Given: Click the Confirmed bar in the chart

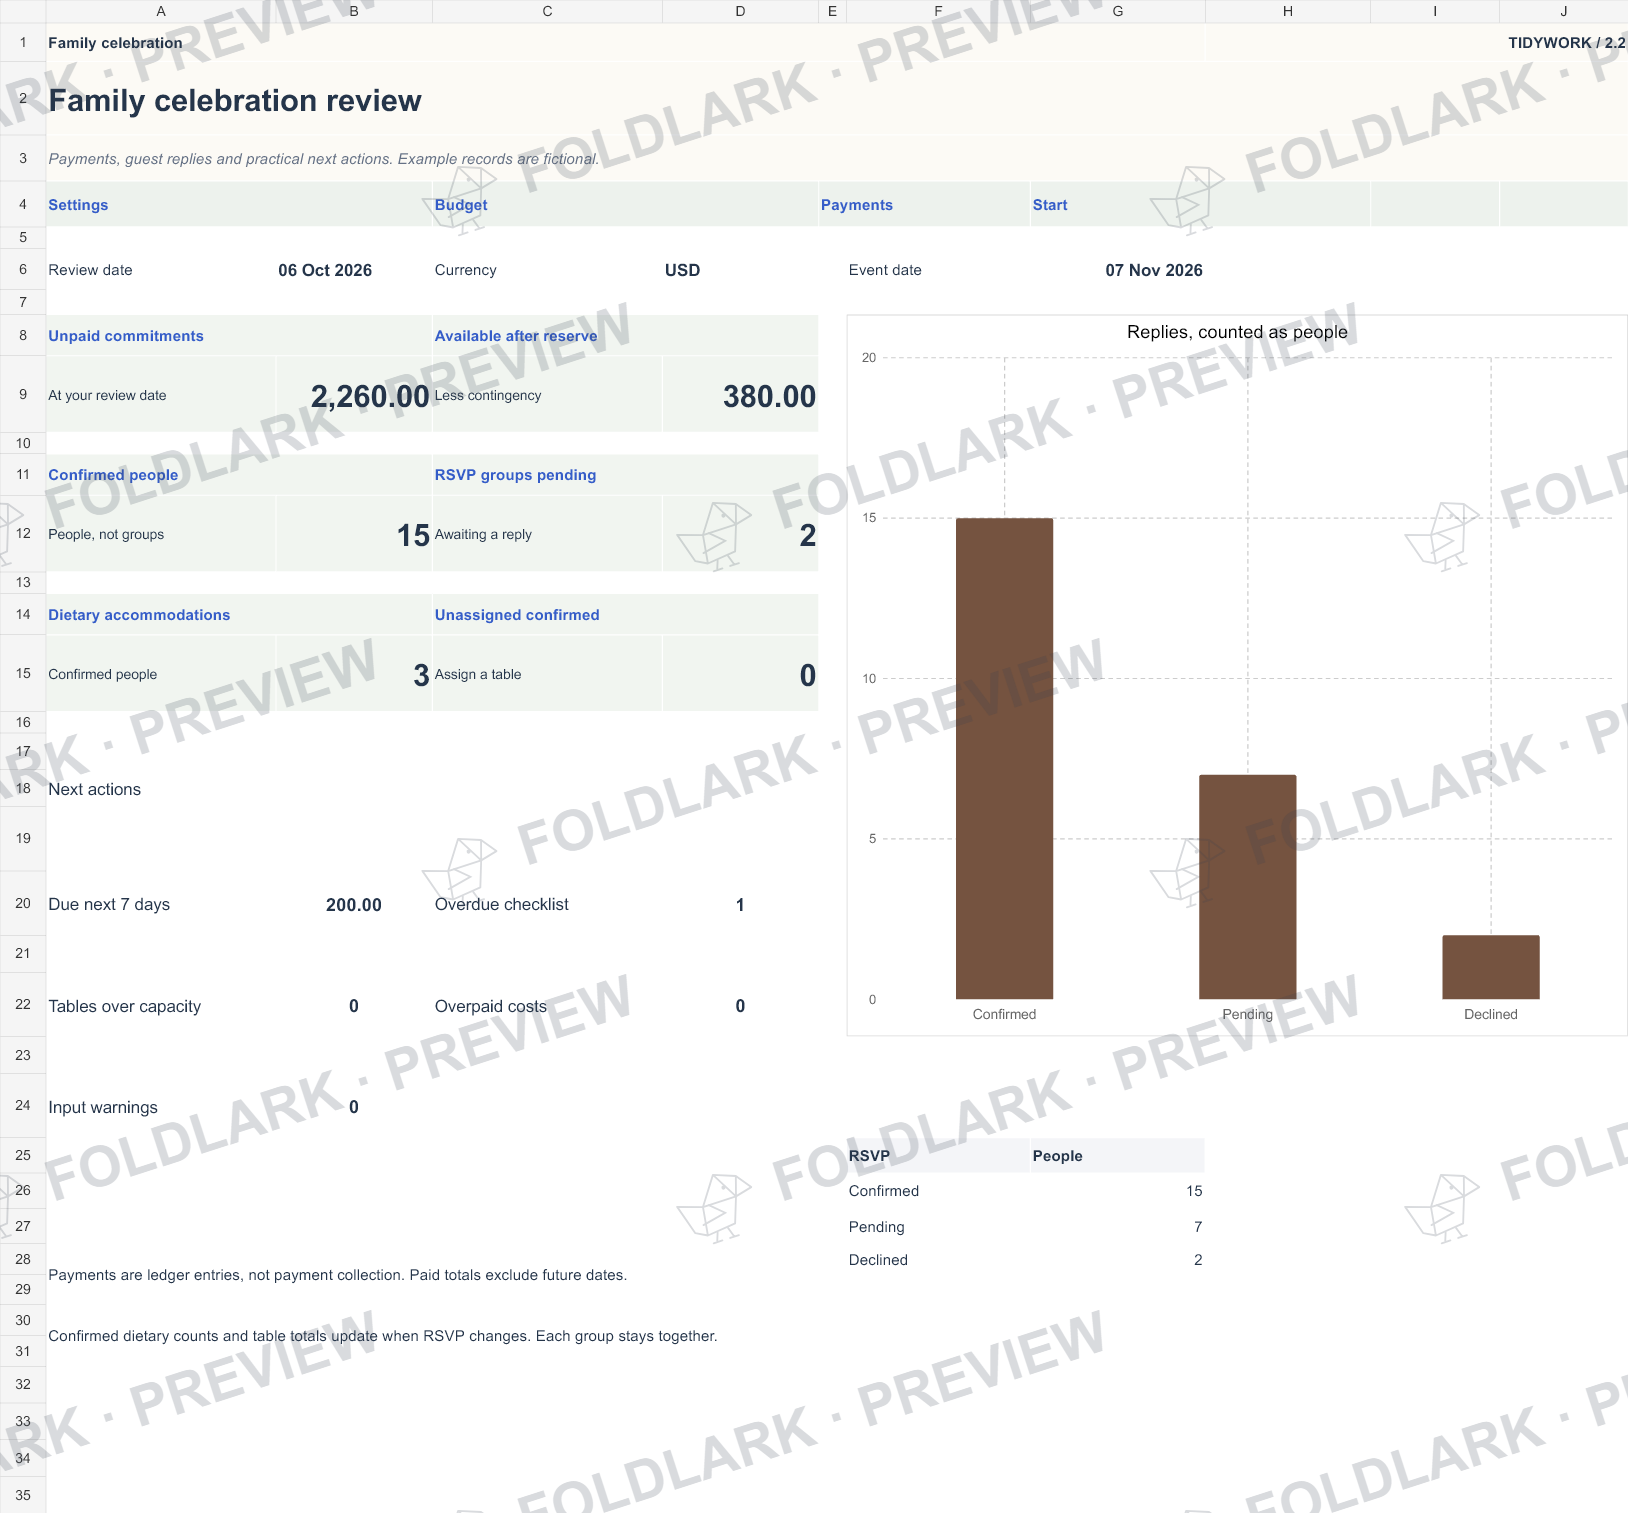Looking at the screenshot, I should click(1004, 758).
